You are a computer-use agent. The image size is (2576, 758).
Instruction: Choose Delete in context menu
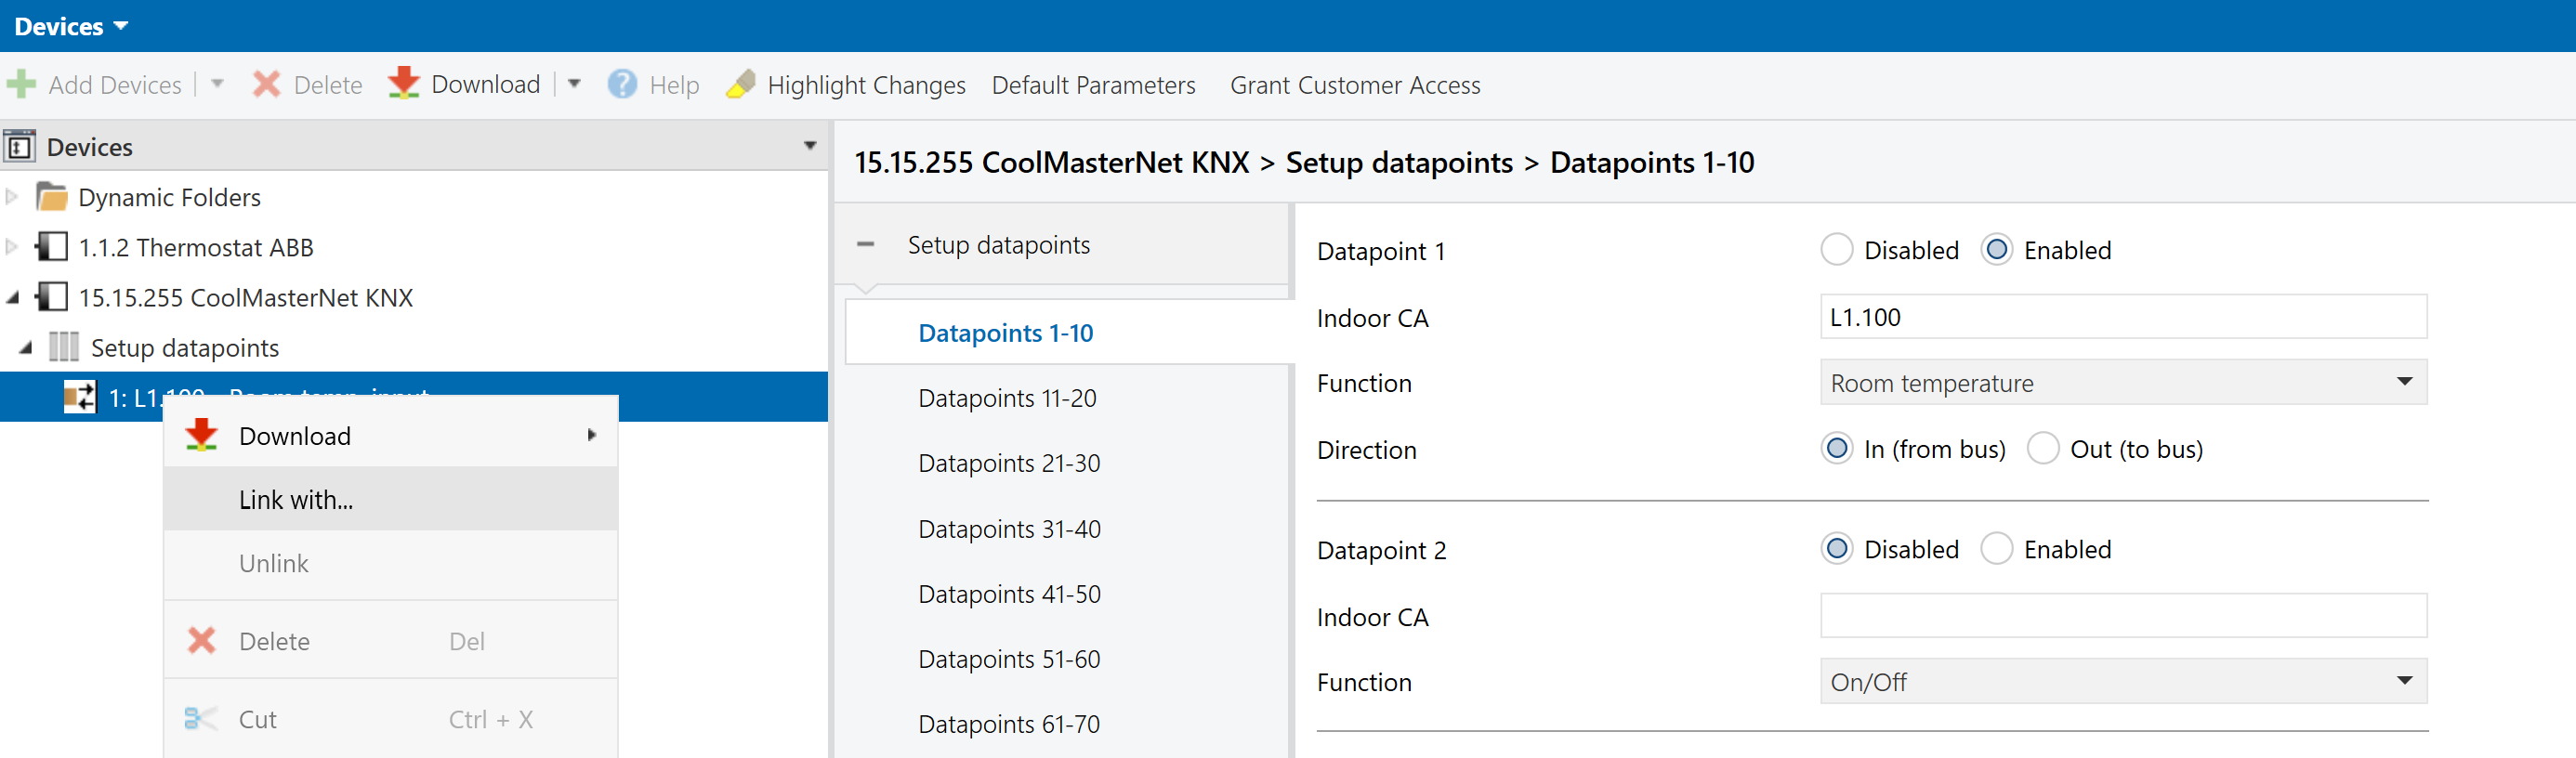coord(390,640)
